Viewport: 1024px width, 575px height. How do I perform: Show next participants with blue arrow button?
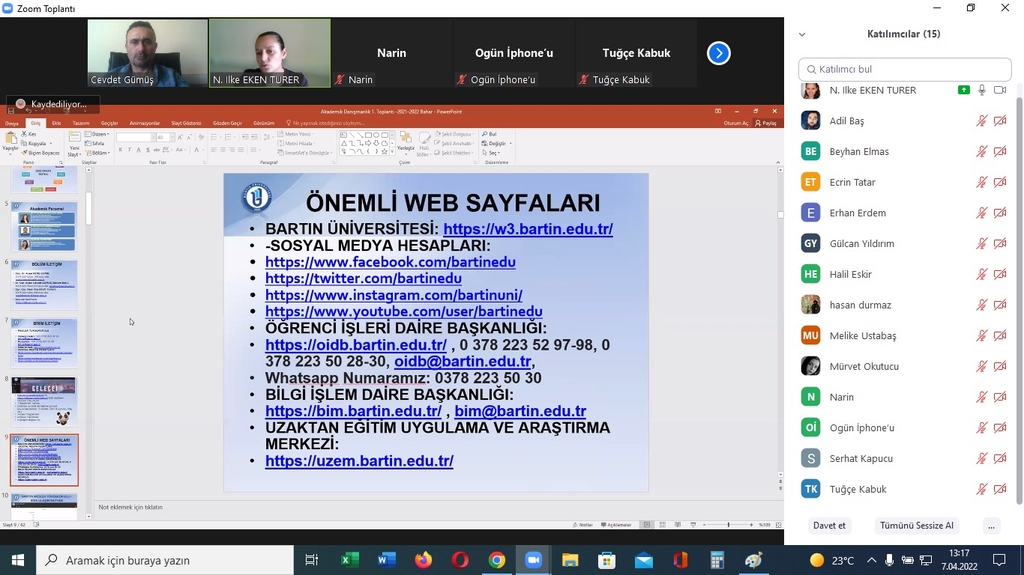point(718,53)
